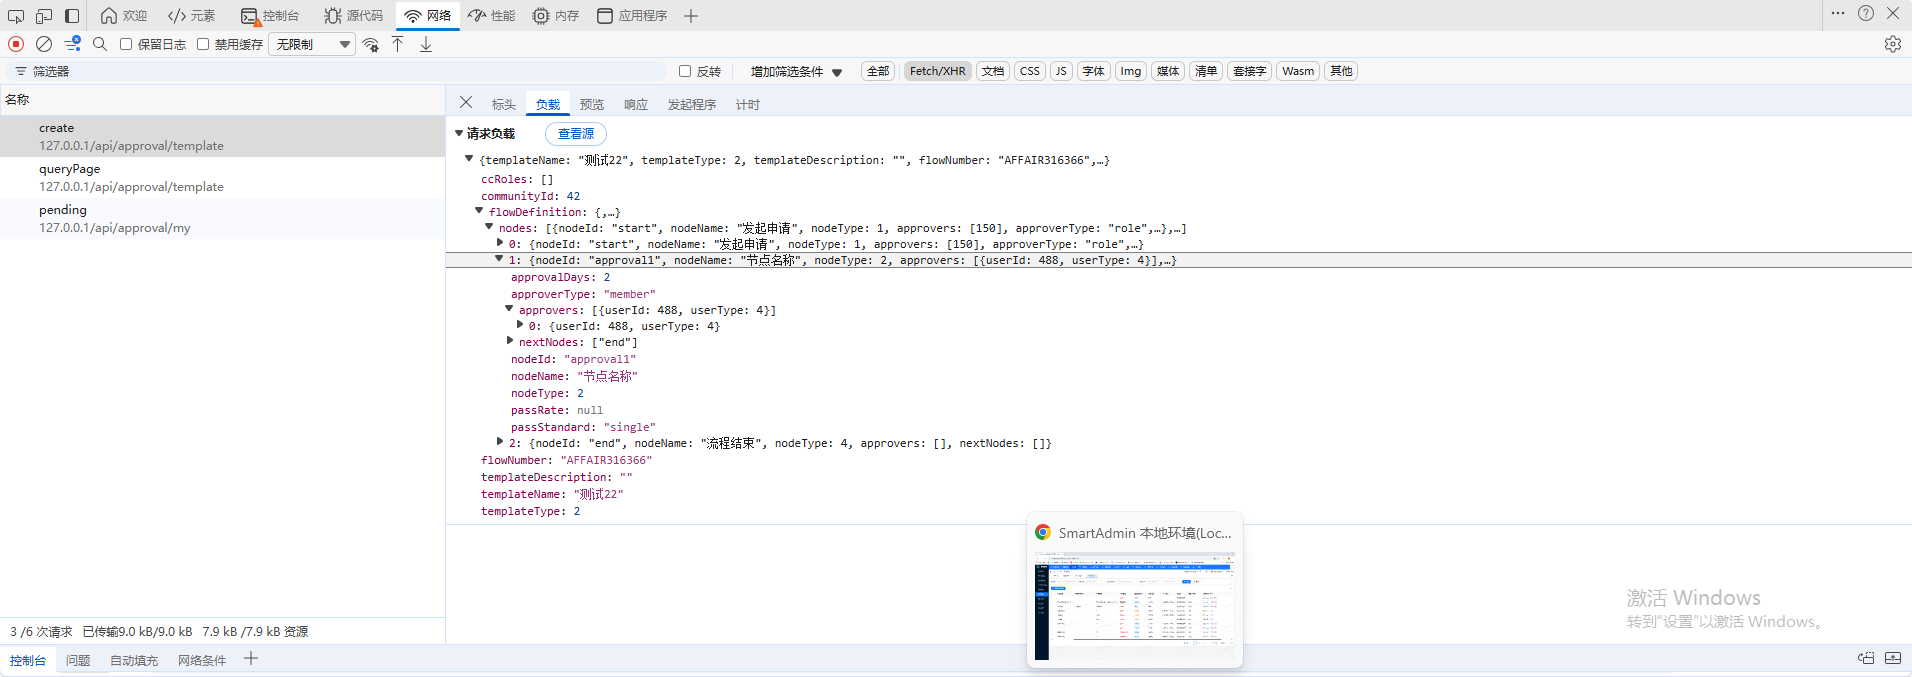Collapse the root templateName payload object
This screenshot has height=677, width=1912.
pyautogui.click(x=469, y=159)
